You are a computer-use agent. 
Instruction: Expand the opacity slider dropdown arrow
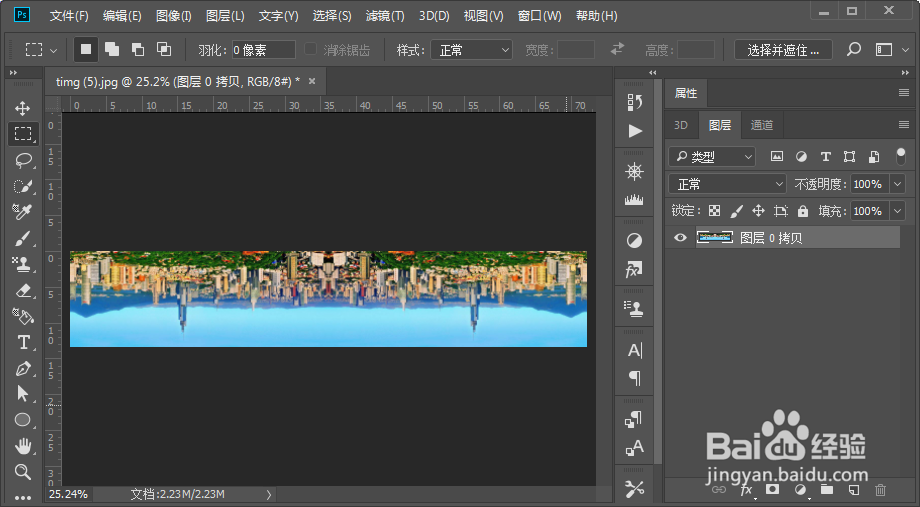(x=898, y=184)
